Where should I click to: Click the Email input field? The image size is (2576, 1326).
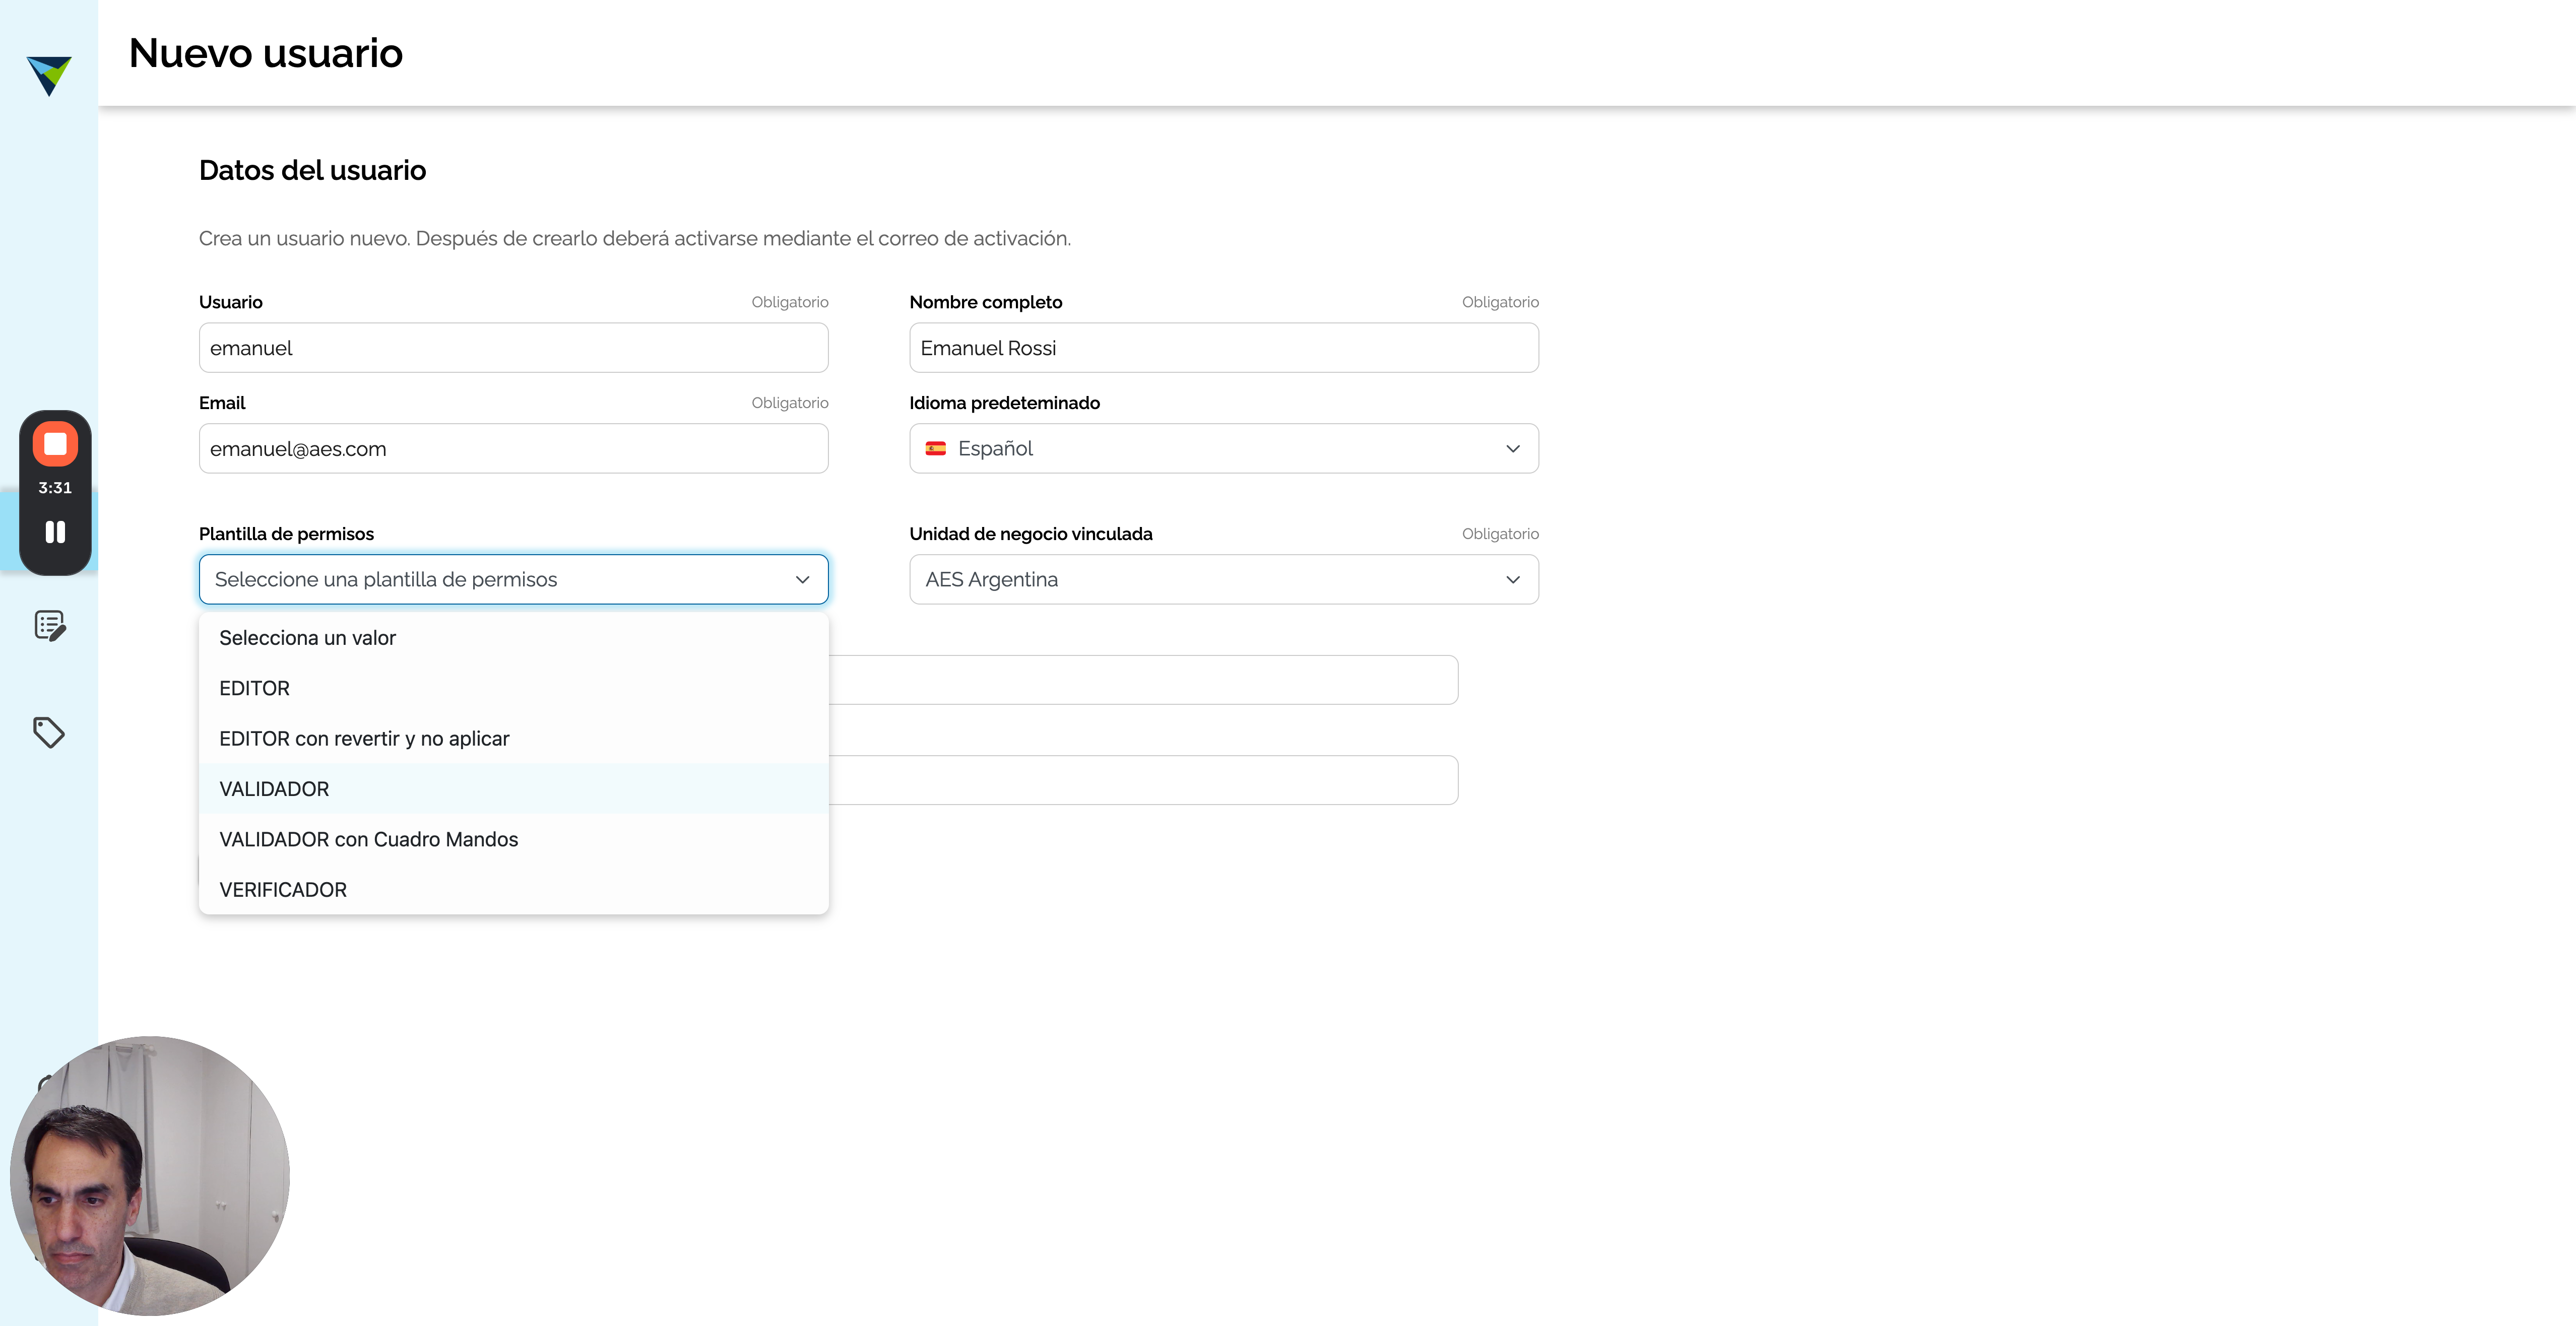[x=514, y=449]
